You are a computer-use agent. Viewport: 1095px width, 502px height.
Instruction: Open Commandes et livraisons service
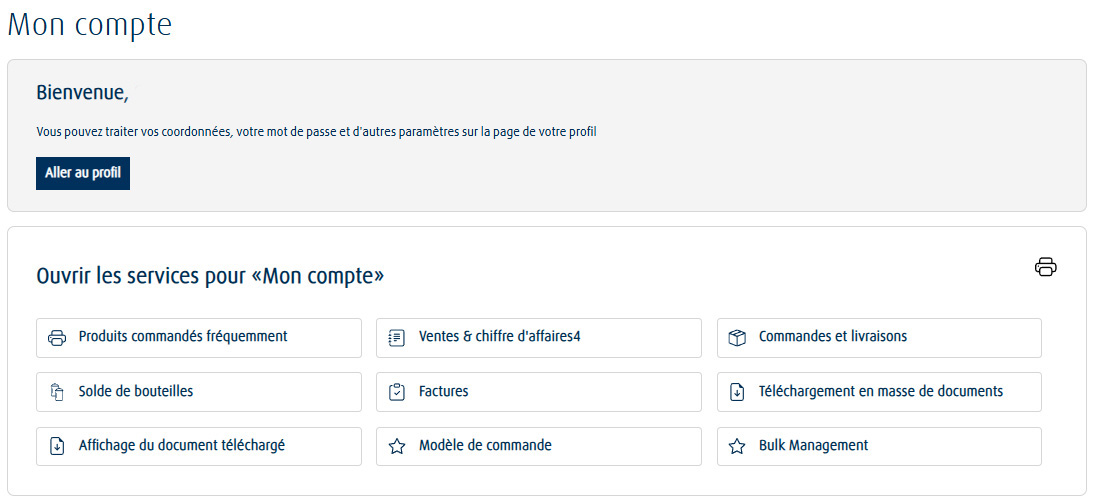tap(879, 338)
